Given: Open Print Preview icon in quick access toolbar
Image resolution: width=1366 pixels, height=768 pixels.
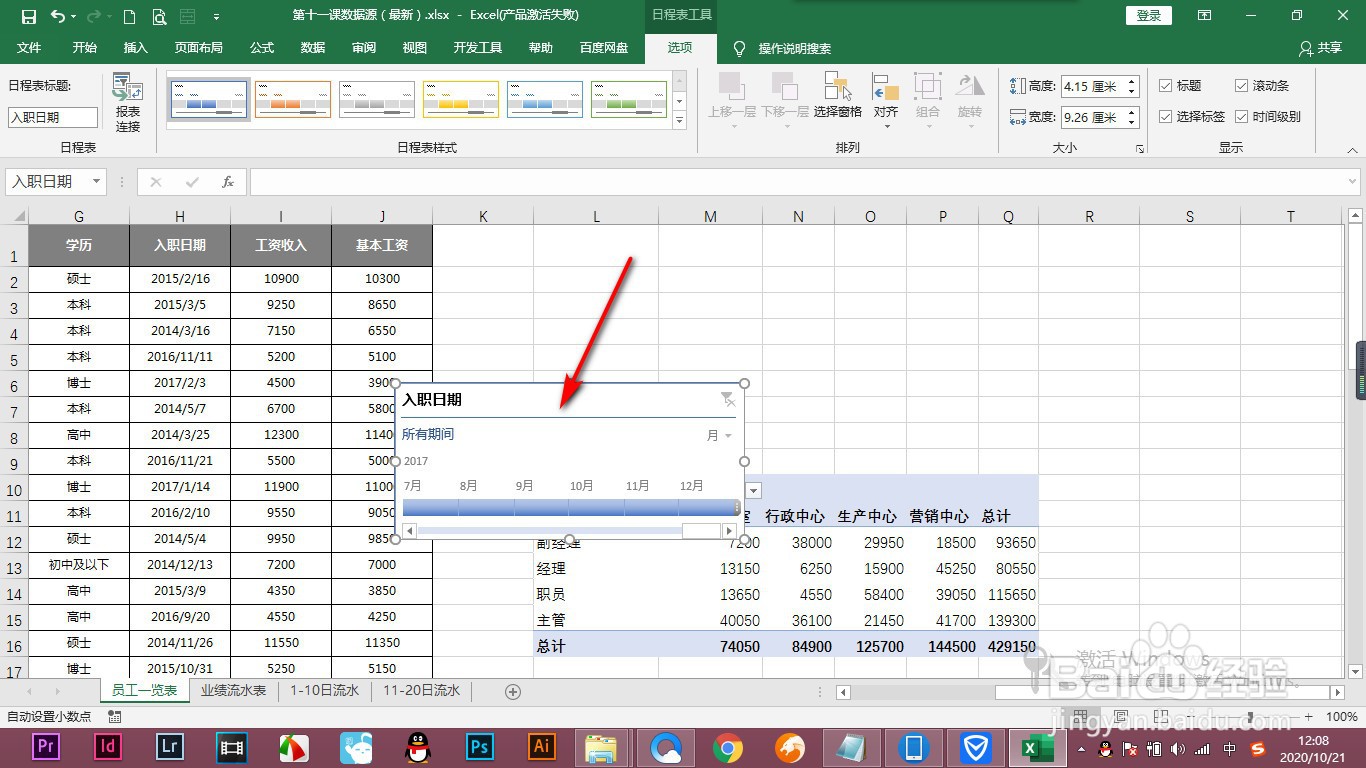Looking at the screenshot, I should (x=159, y=16).
